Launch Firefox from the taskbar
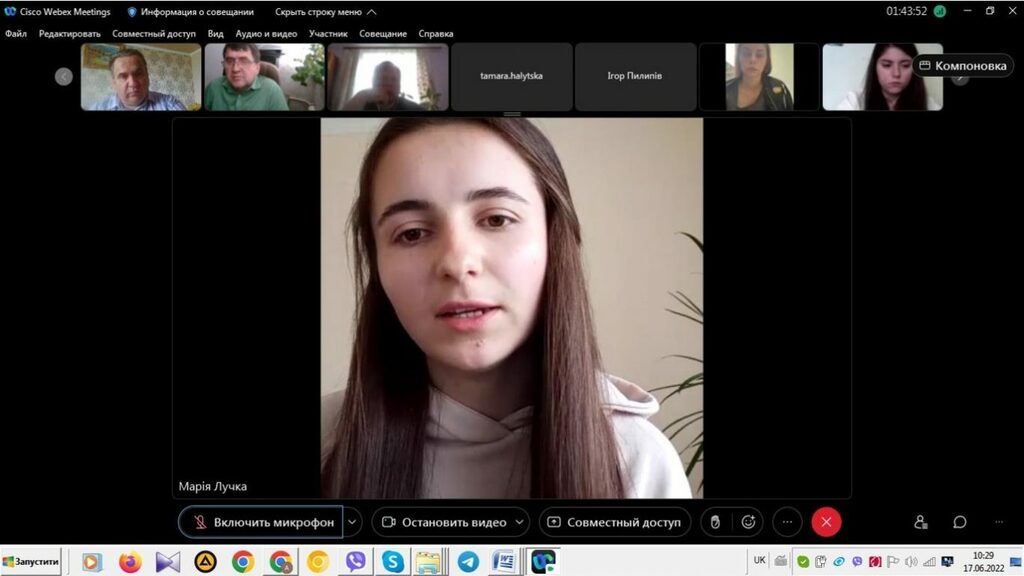Viewport: 1024px width, 576px height. (x=130, y=562)
